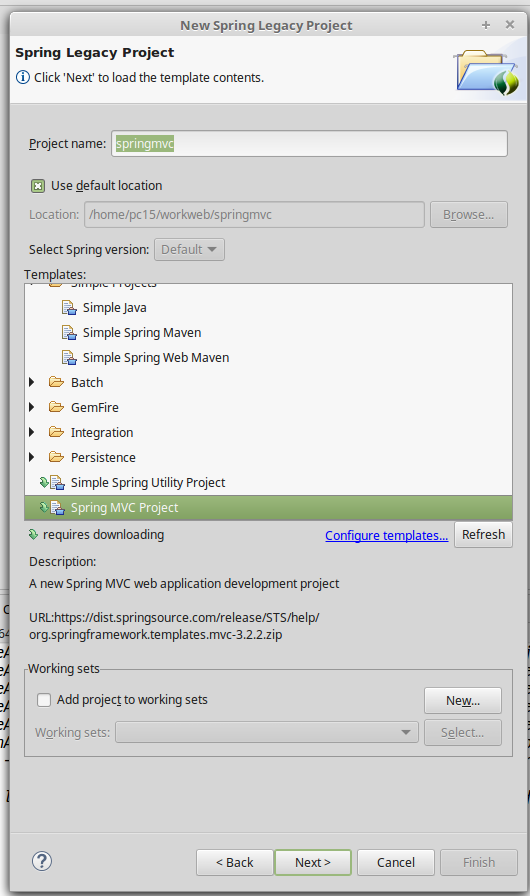This screenshot has height=896, width=530.
Task: Enable Add project to working sets
Action: click(x=44, y=700)
